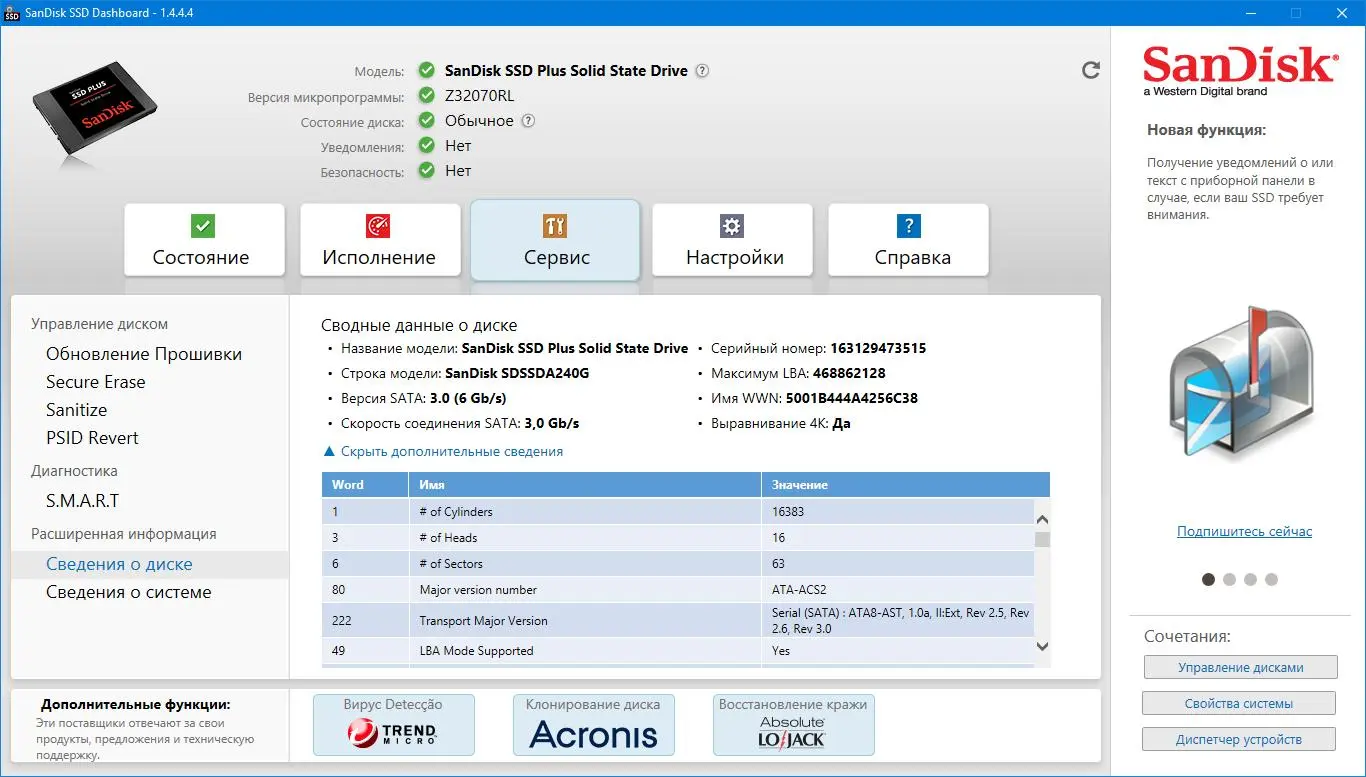The width and height of the screenshot is (1366, 777).
Task: Select the fourth carousel dot
Action: coord(1271,579)
